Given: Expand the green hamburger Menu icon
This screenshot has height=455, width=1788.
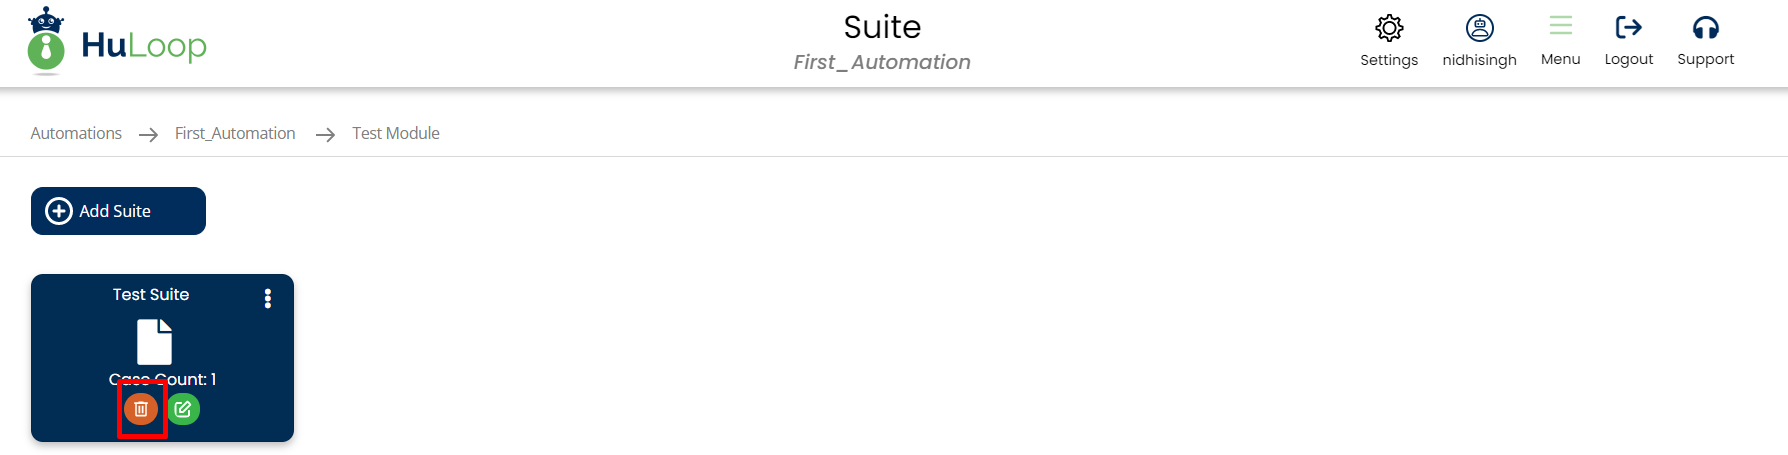Looking at the screenshot, I should pyautogui.click(x=1560, y=26).
